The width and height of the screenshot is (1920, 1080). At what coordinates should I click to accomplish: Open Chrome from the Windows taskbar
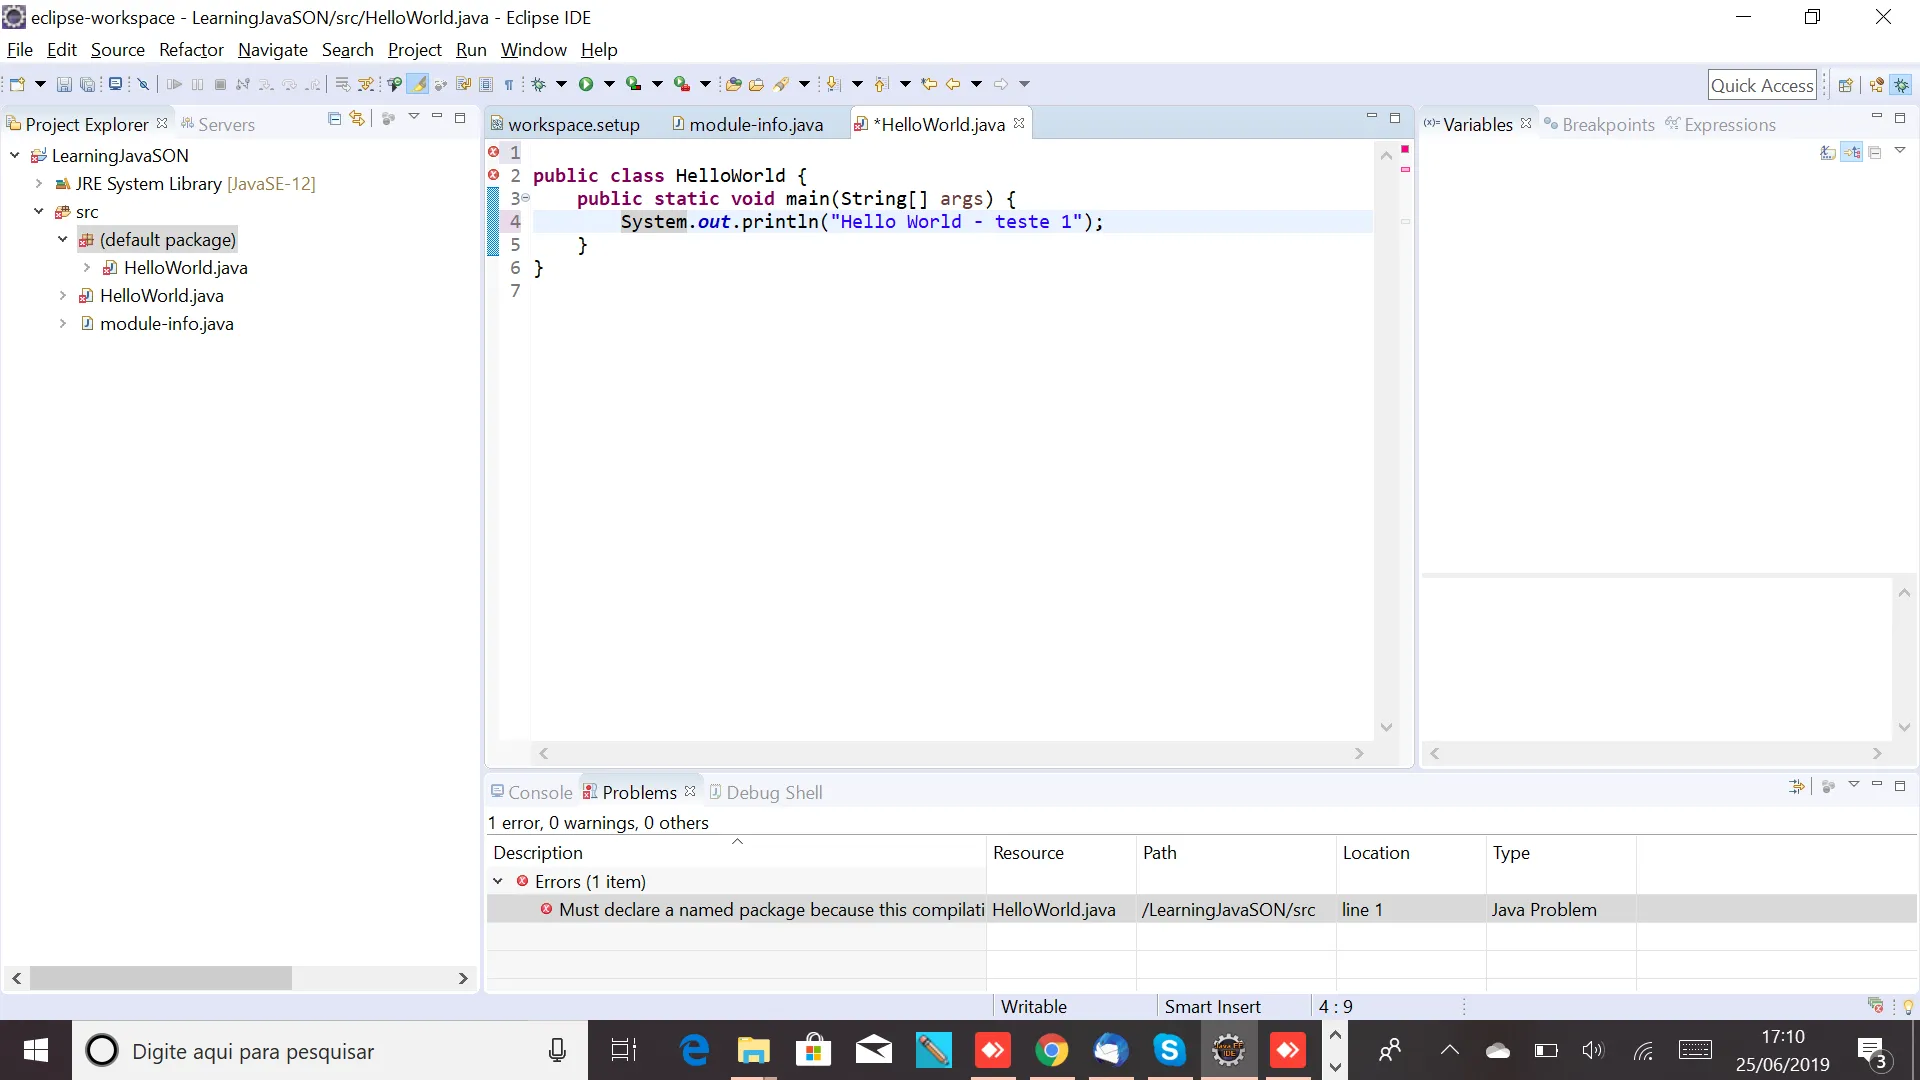[1051, 1050]
